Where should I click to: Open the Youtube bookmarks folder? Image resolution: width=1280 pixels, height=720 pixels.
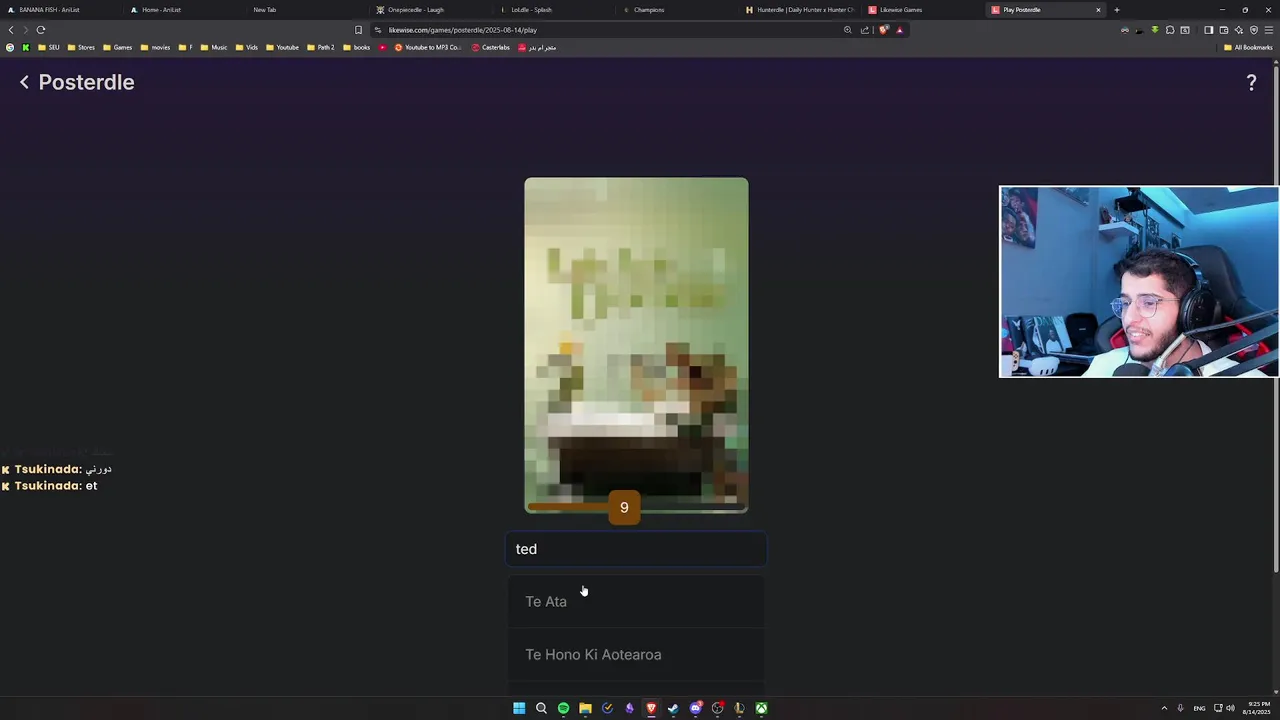282,47
